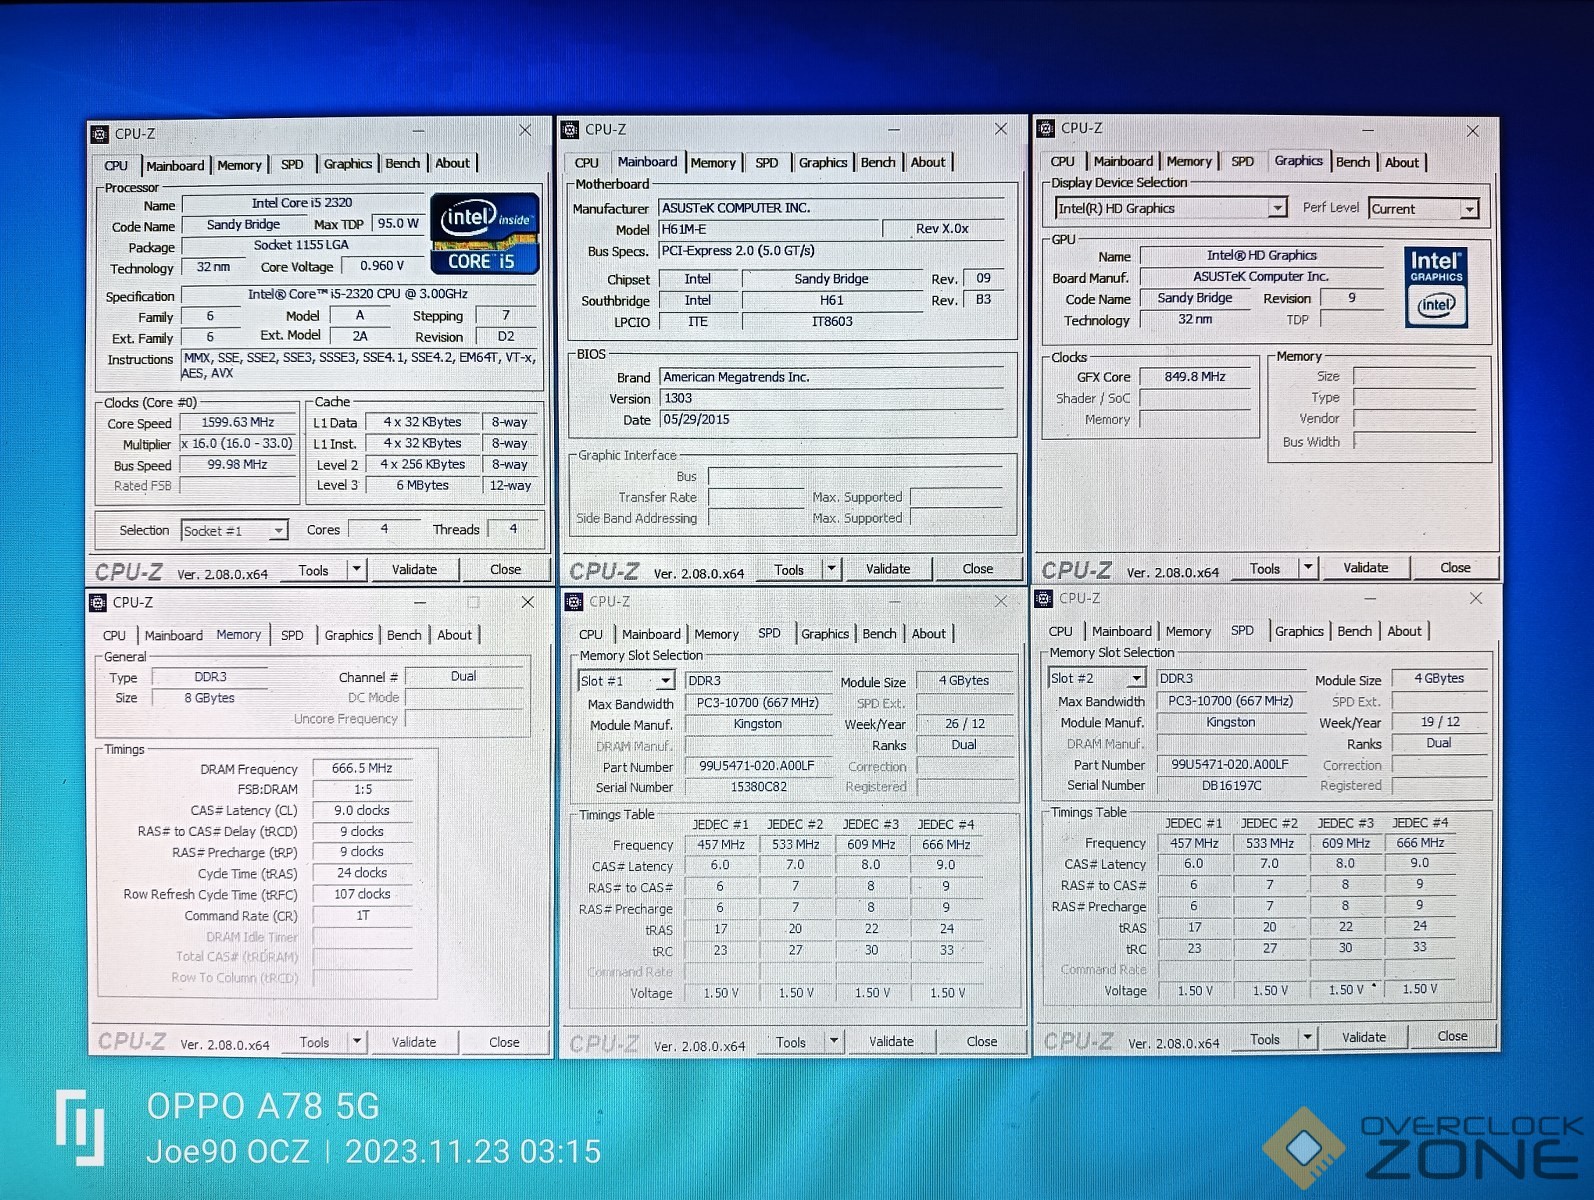Click serial number 15380C82 in Slot #1 window
Screen dimensions: 1594x1200
[x=758, y=787]
